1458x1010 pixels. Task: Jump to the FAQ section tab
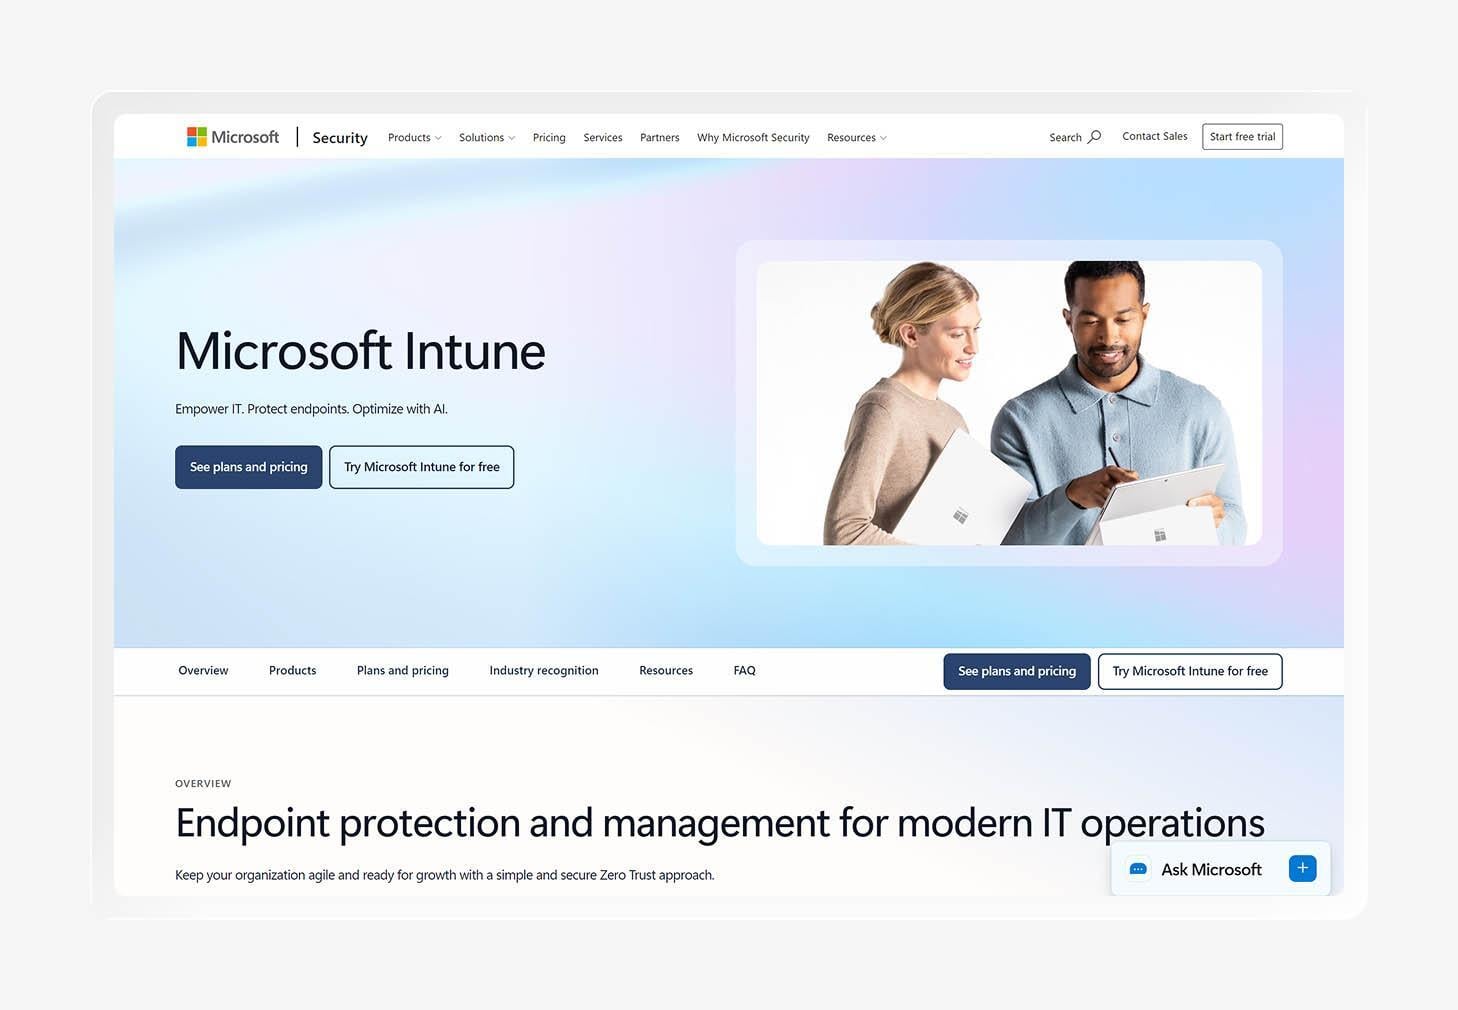pos(744,671)
